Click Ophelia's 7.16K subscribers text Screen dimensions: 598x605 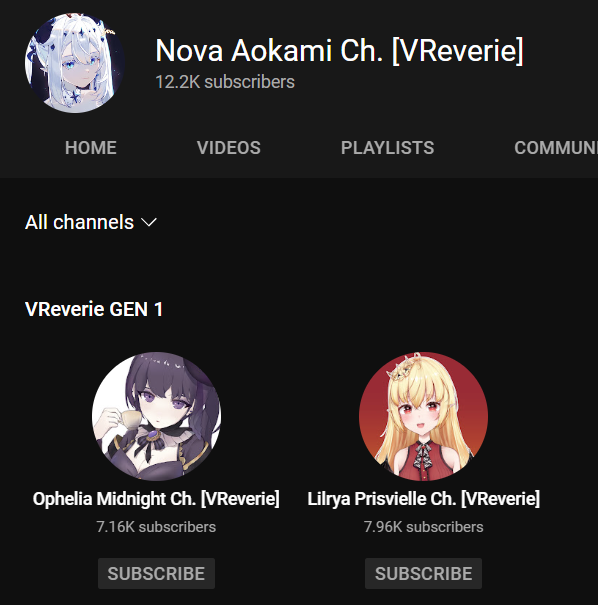click(156, 527)
